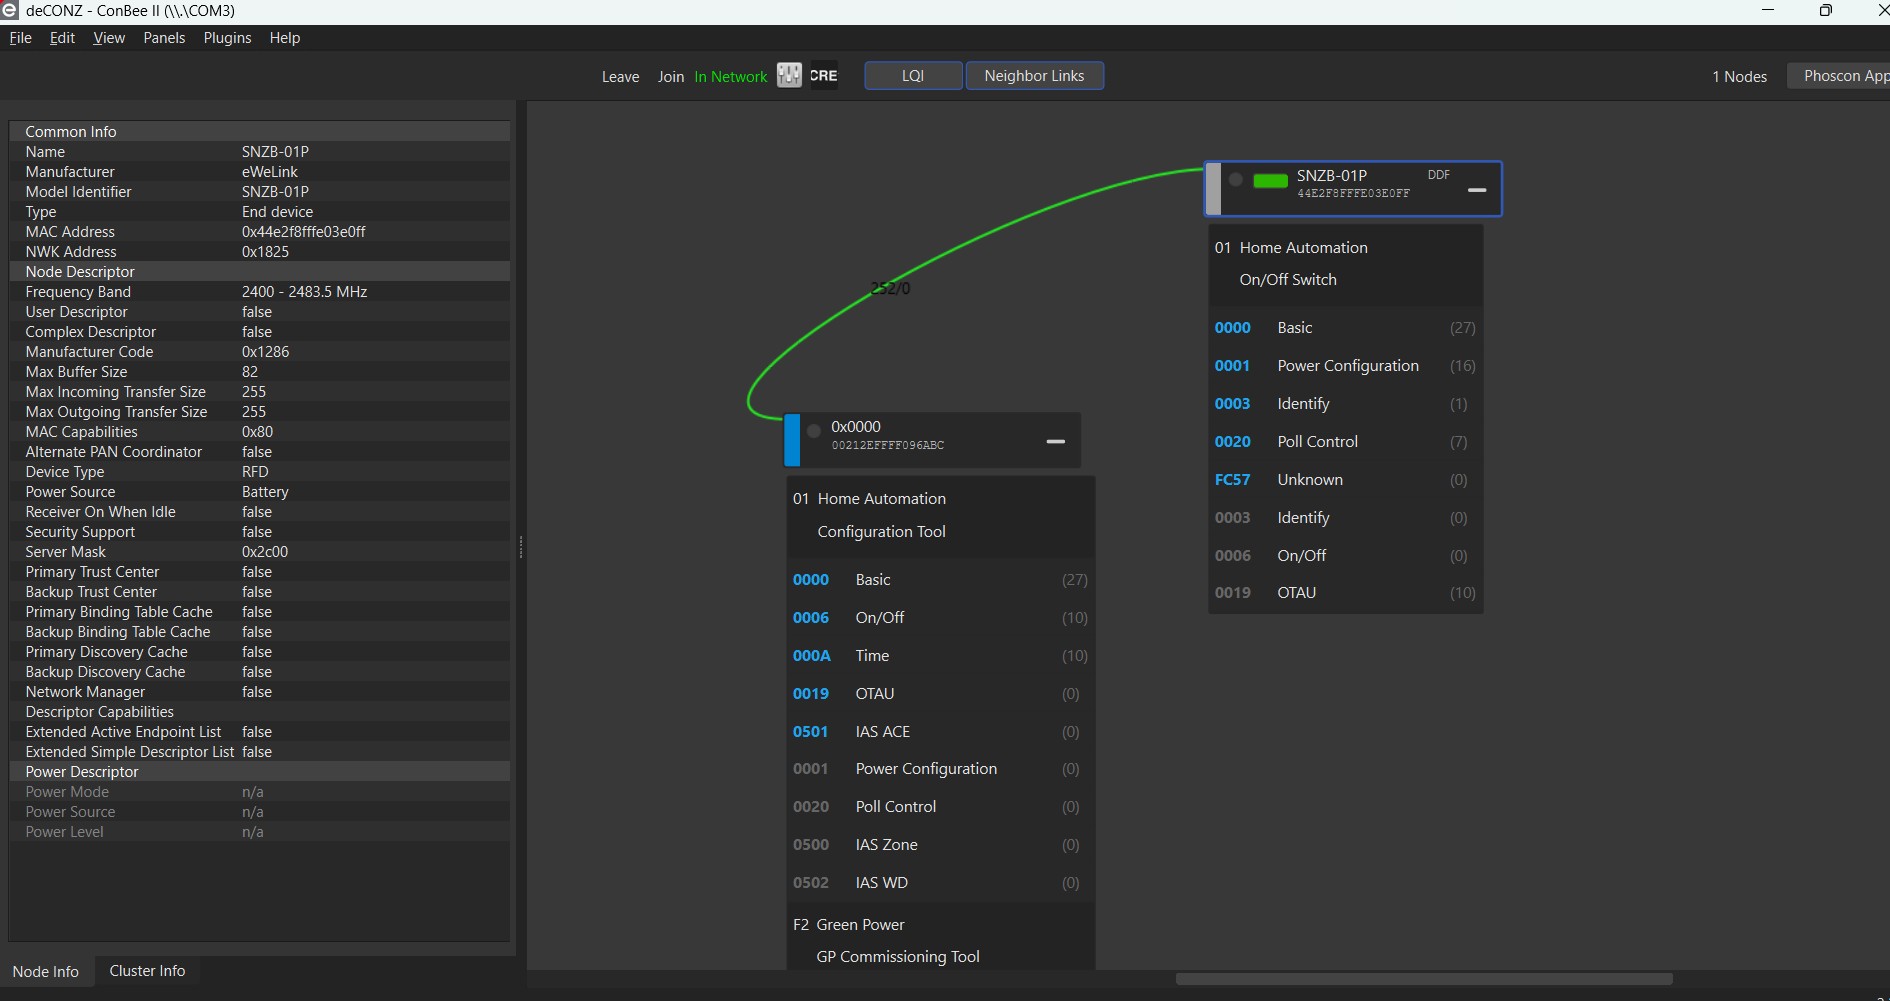Click the Leave network button
Screen dimensions: 1890x1001
[x=620, y=77]
